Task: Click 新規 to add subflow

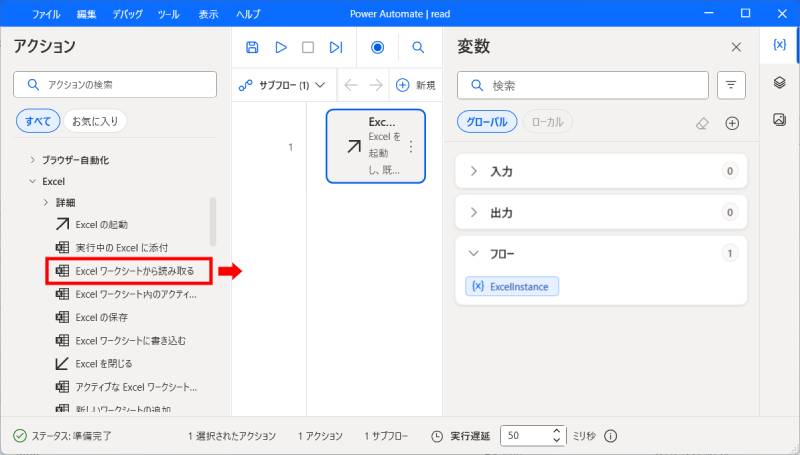Action: tap(416, 85)
